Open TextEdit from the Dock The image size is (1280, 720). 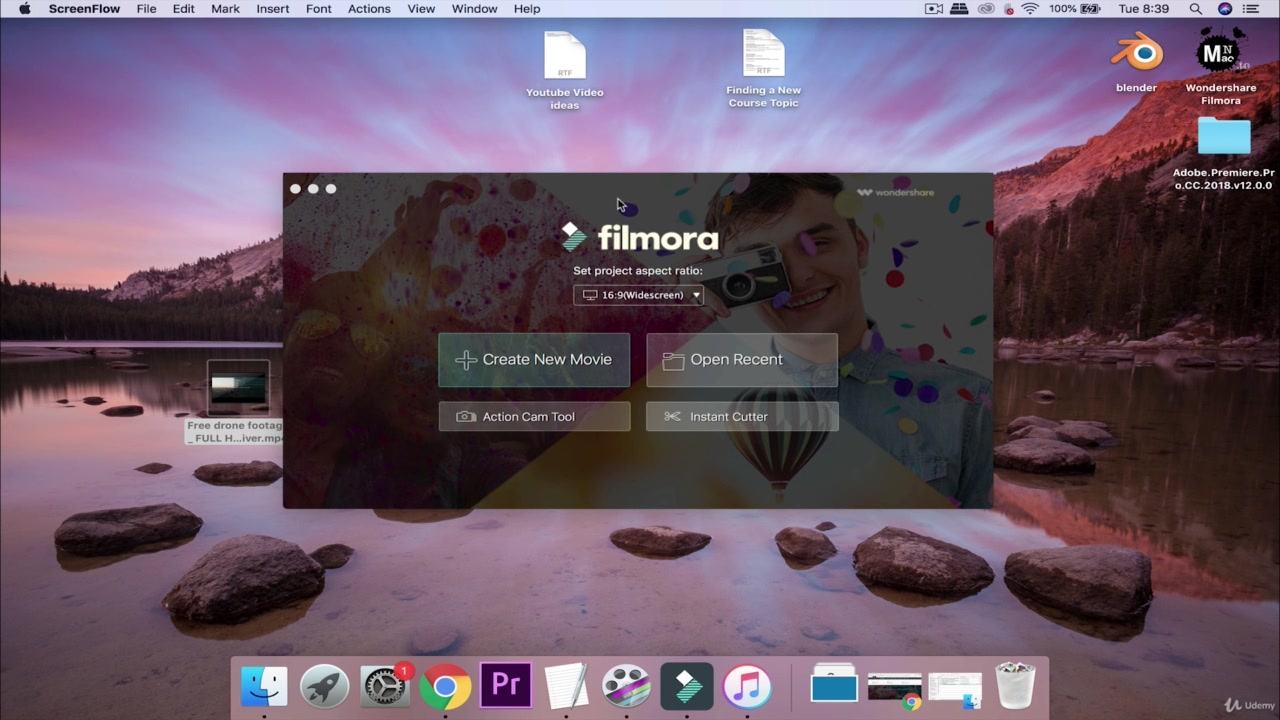566,687
